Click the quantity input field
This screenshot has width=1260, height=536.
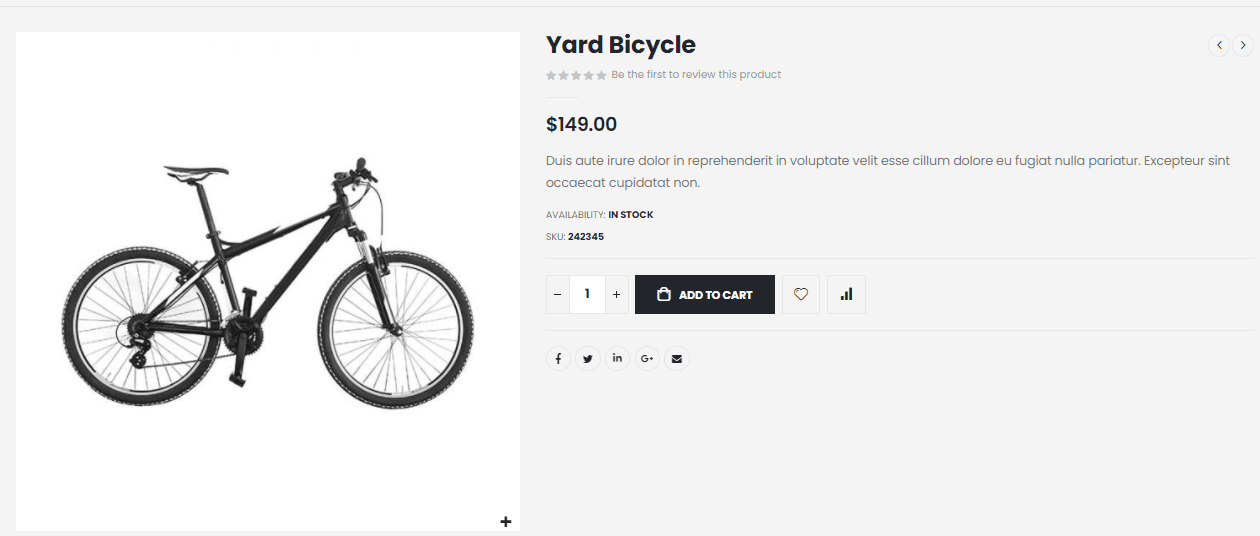click(x=587, y=294)
